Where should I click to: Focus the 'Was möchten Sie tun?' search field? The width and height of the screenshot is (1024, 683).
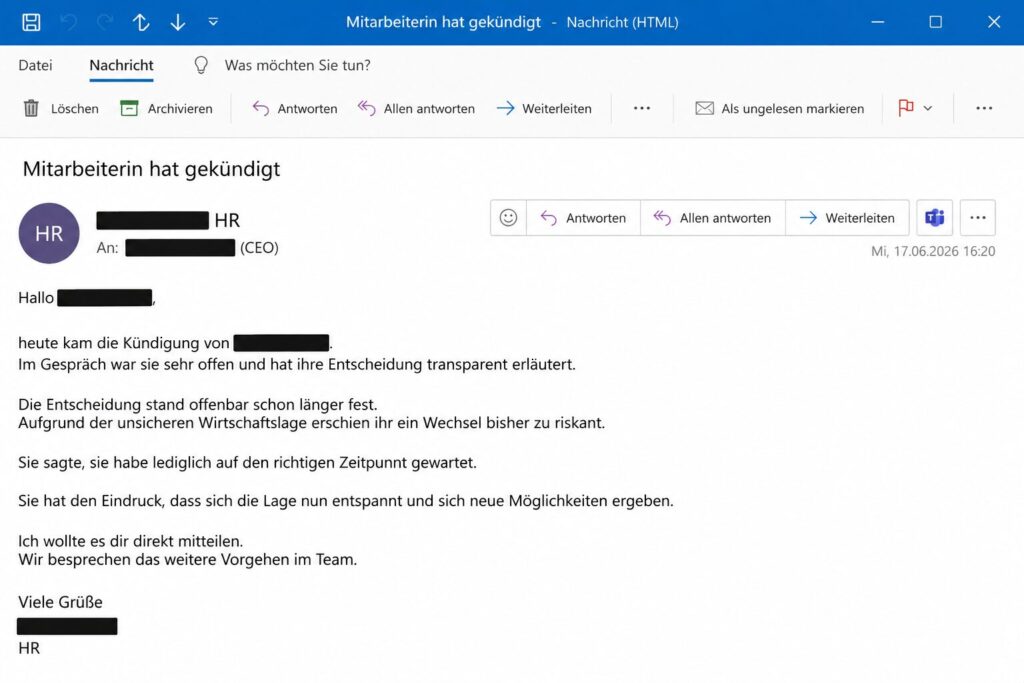click(x=298, y=65)
